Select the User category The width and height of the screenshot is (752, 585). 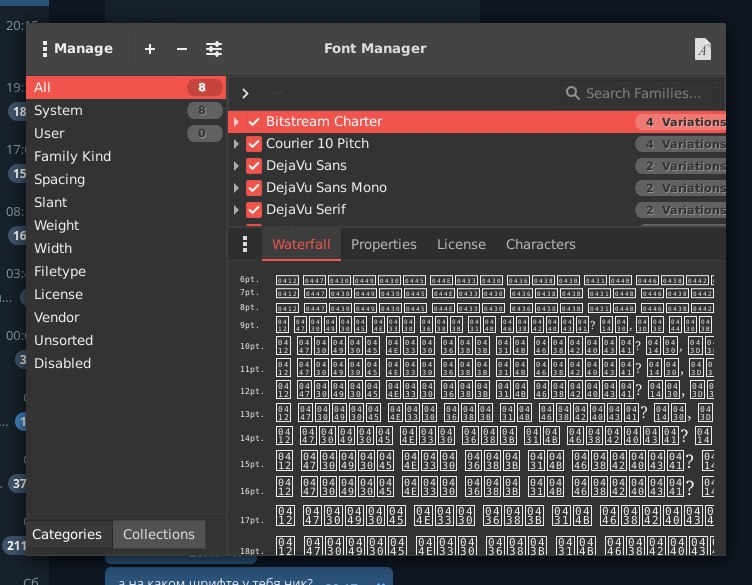(x=126, y=133)
